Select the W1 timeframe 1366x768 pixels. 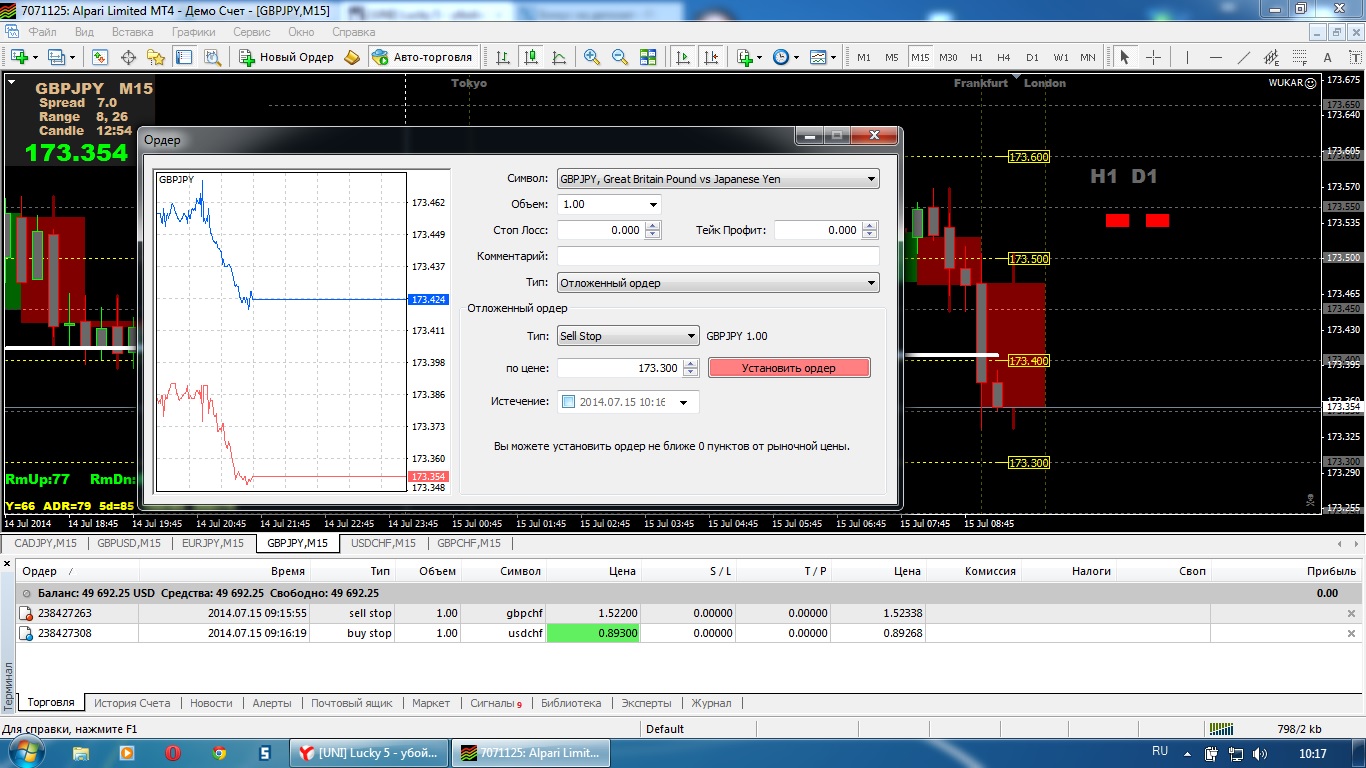click(x=1060, y=57)
